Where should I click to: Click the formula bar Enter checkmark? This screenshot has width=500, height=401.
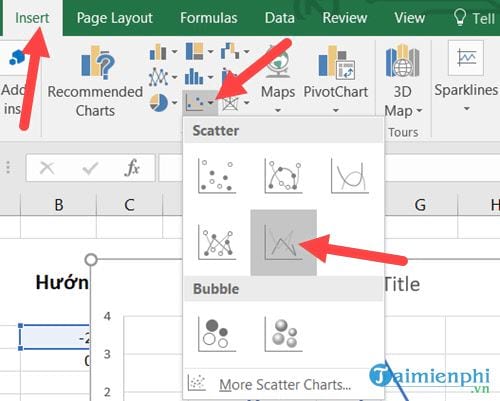90,168
